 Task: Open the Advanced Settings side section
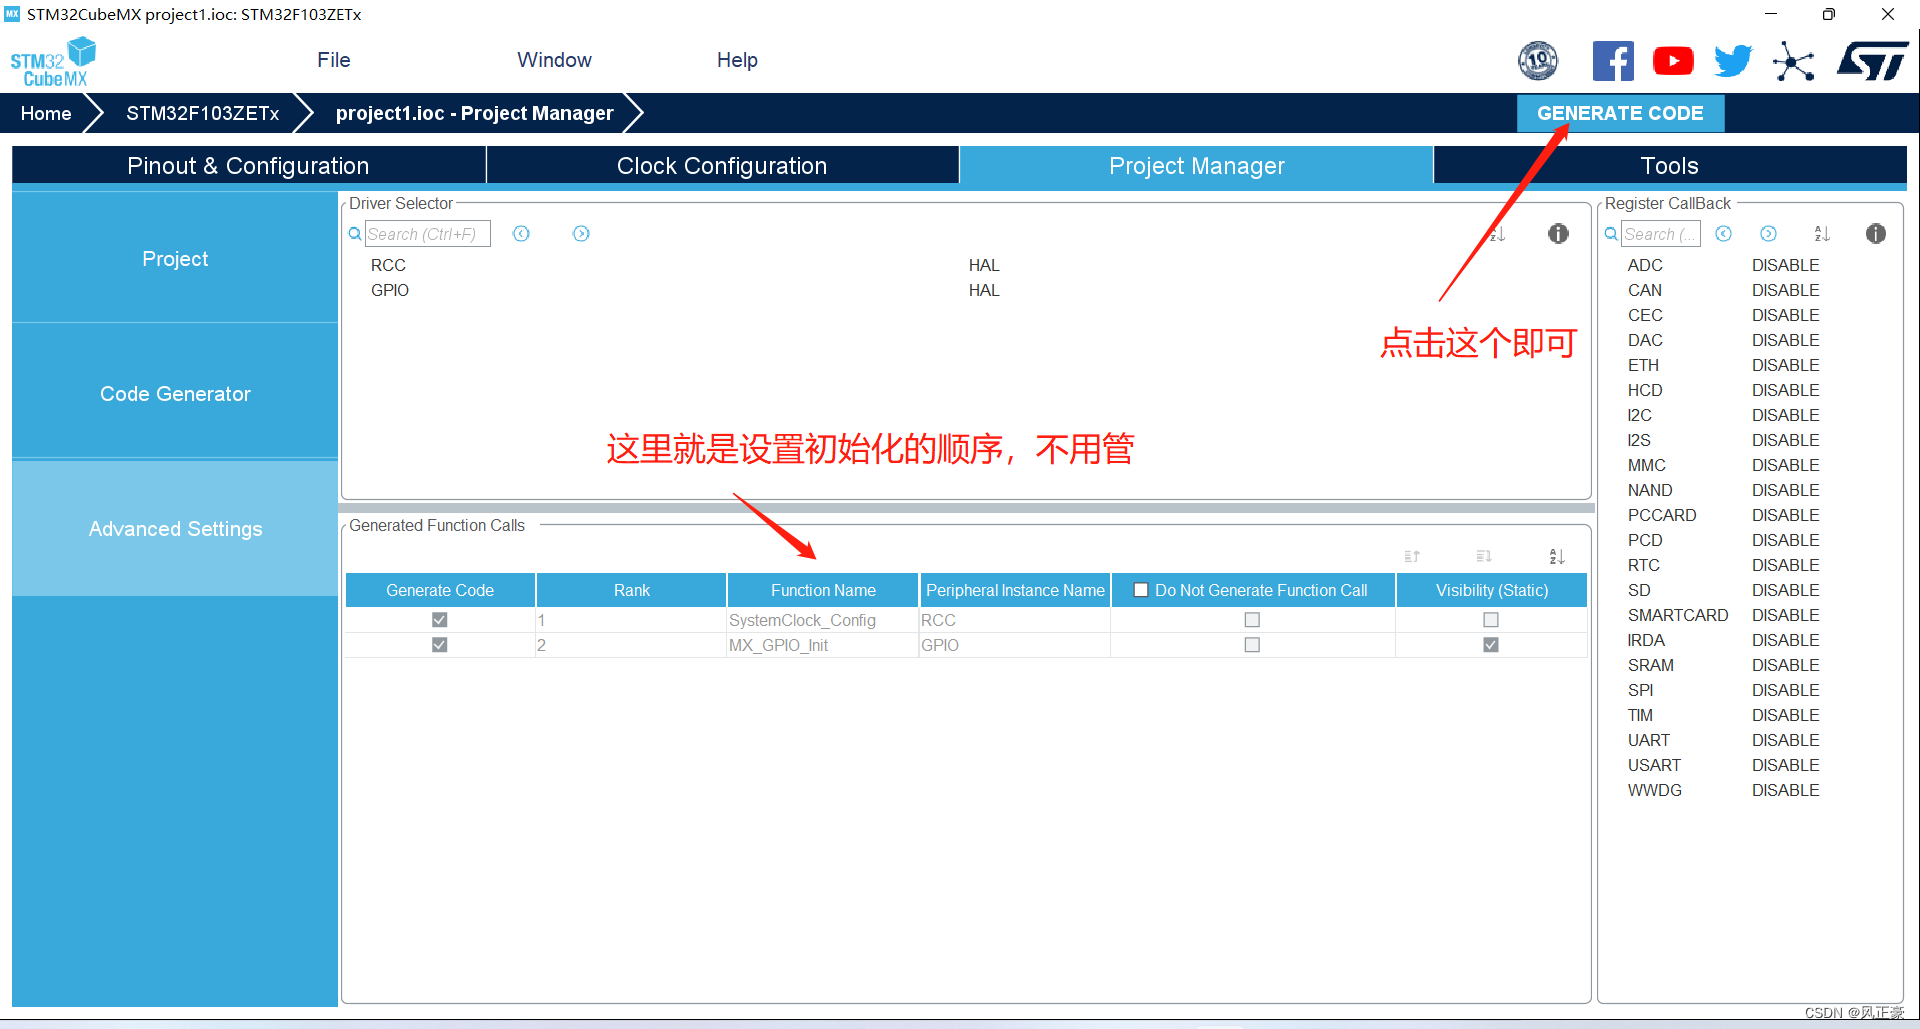click(175, 528)
